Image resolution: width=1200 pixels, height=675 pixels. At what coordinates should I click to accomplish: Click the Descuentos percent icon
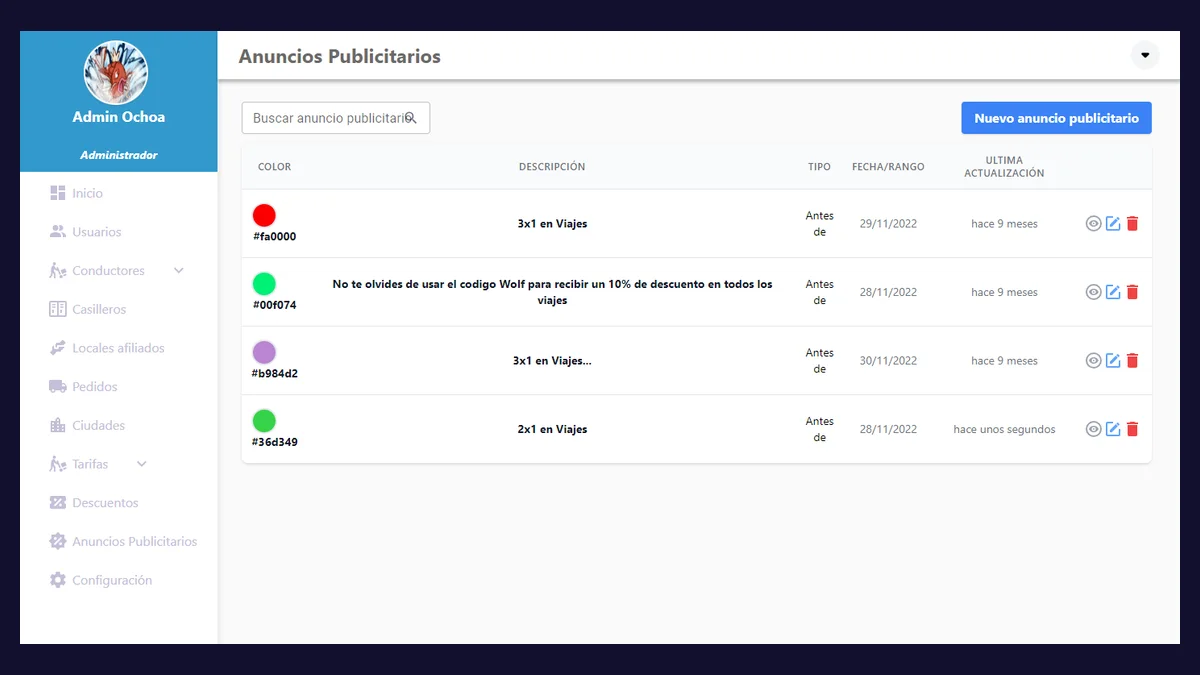pos(58,503)
